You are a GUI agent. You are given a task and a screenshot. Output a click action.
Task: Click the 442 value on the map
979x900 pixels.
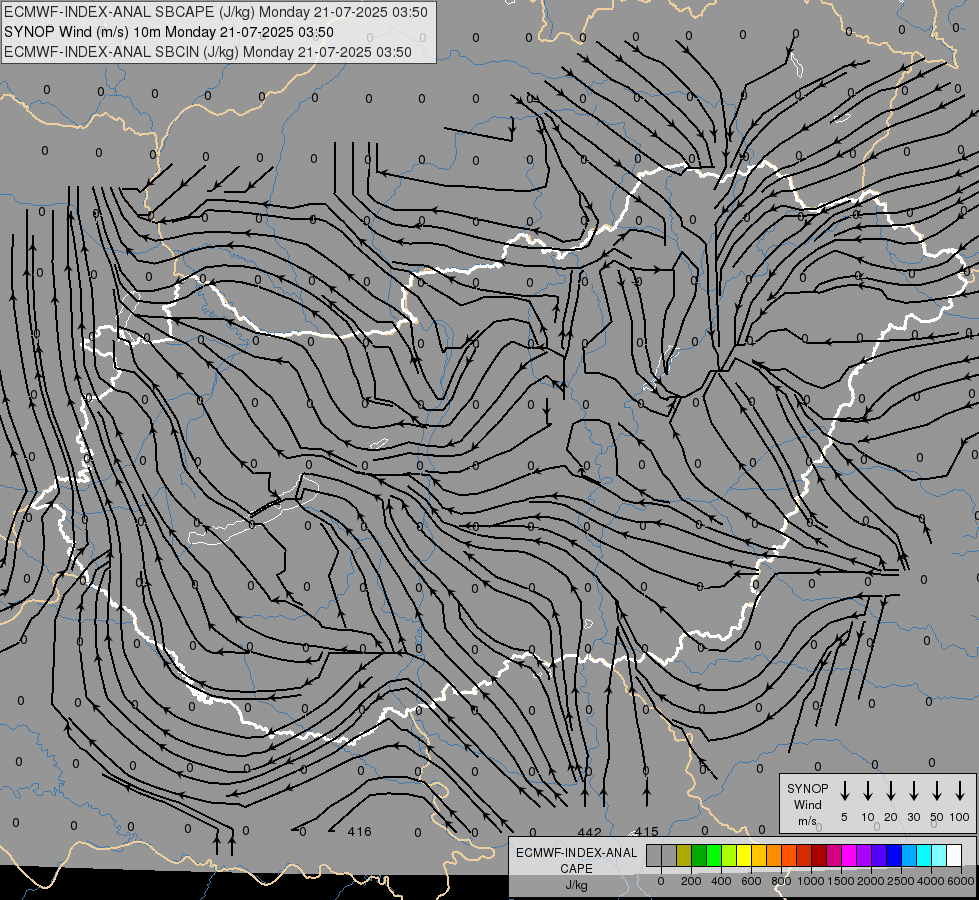coord(589,832)
